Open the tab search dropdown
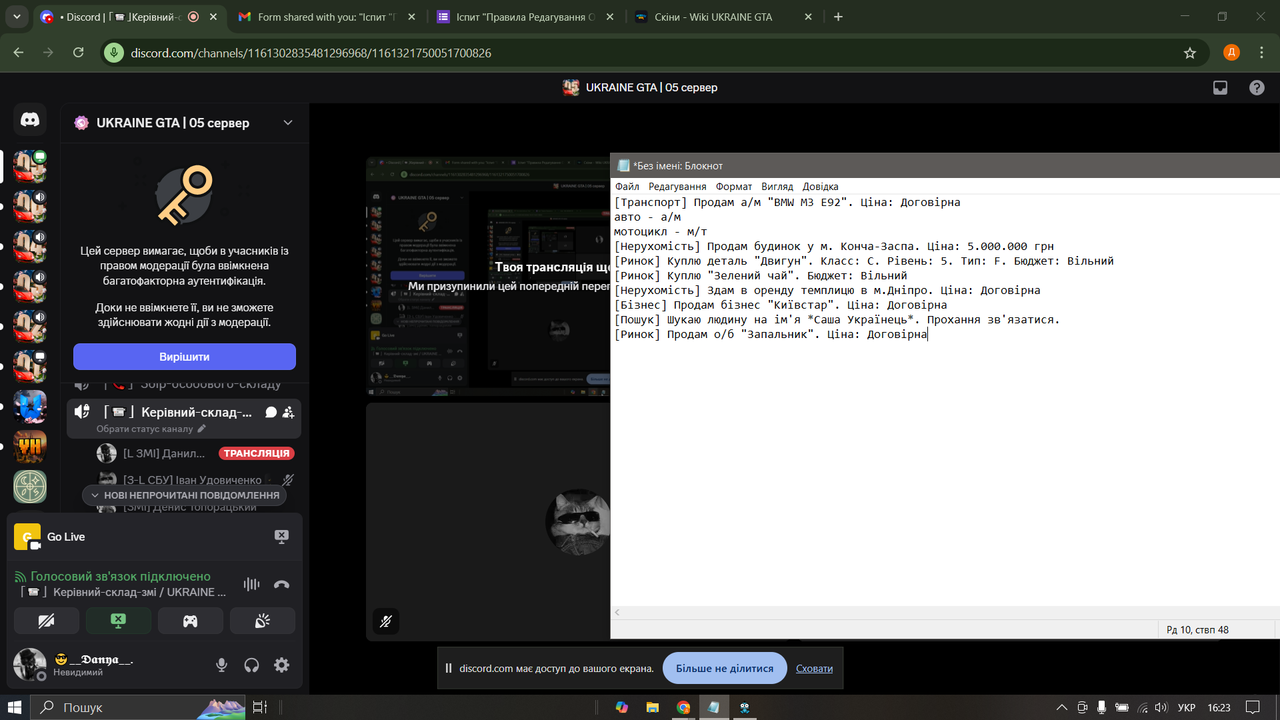The height and width of the screenshot is (720, 1280). (x=15, y=17)
